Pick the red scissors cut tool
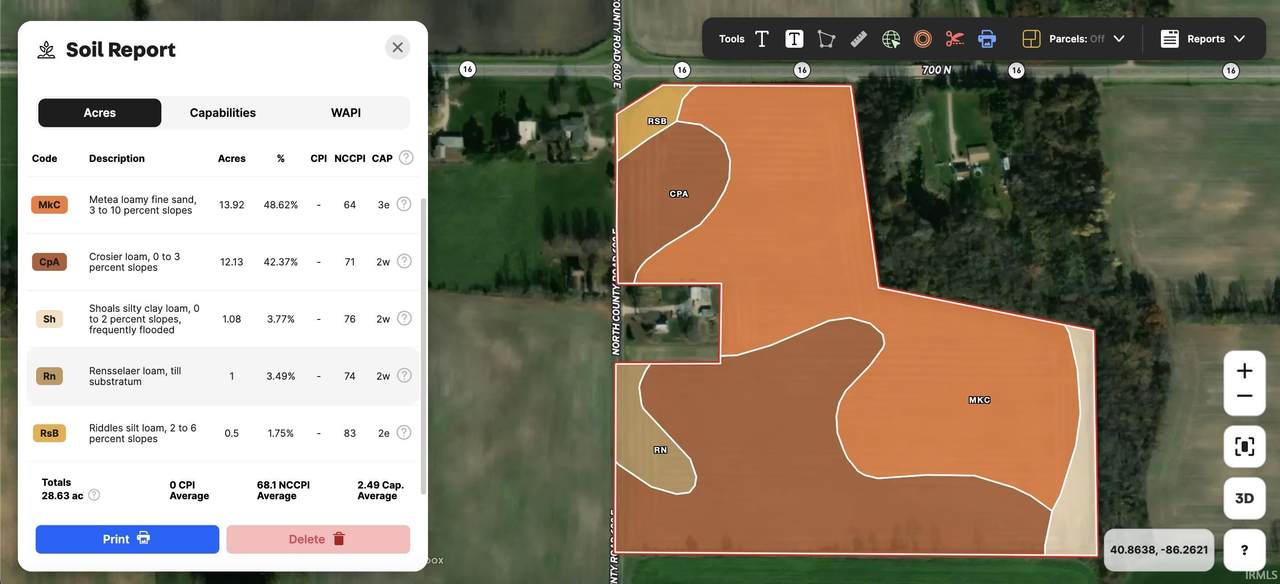 pyautogui.click(x=955, y=39)
